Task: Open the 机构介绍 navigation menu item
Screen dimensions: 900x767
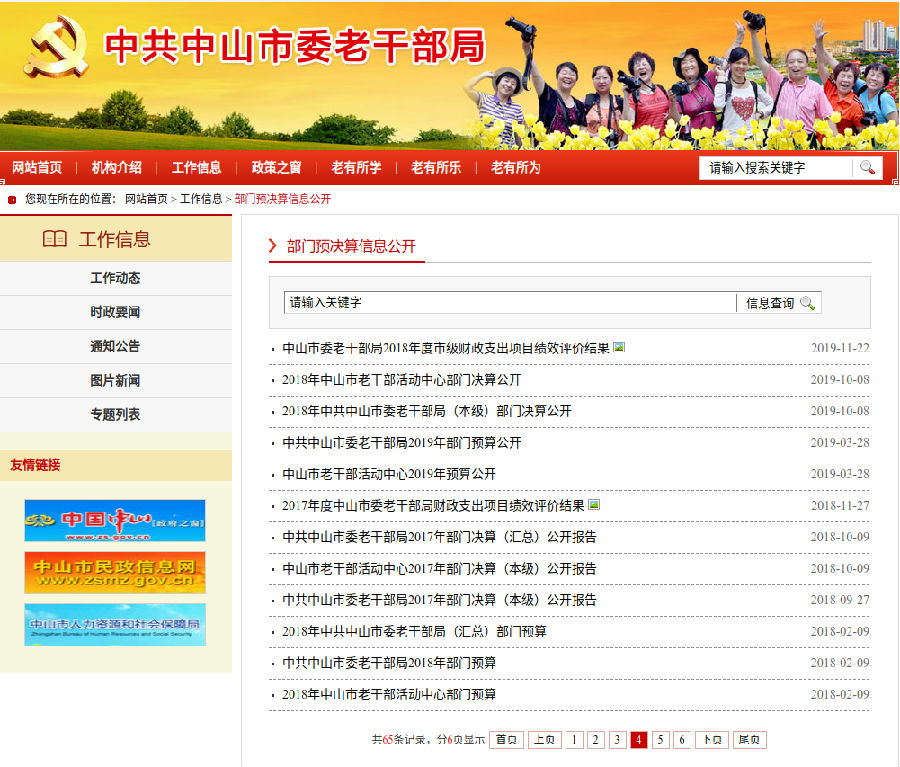Action: coord(117,168)
